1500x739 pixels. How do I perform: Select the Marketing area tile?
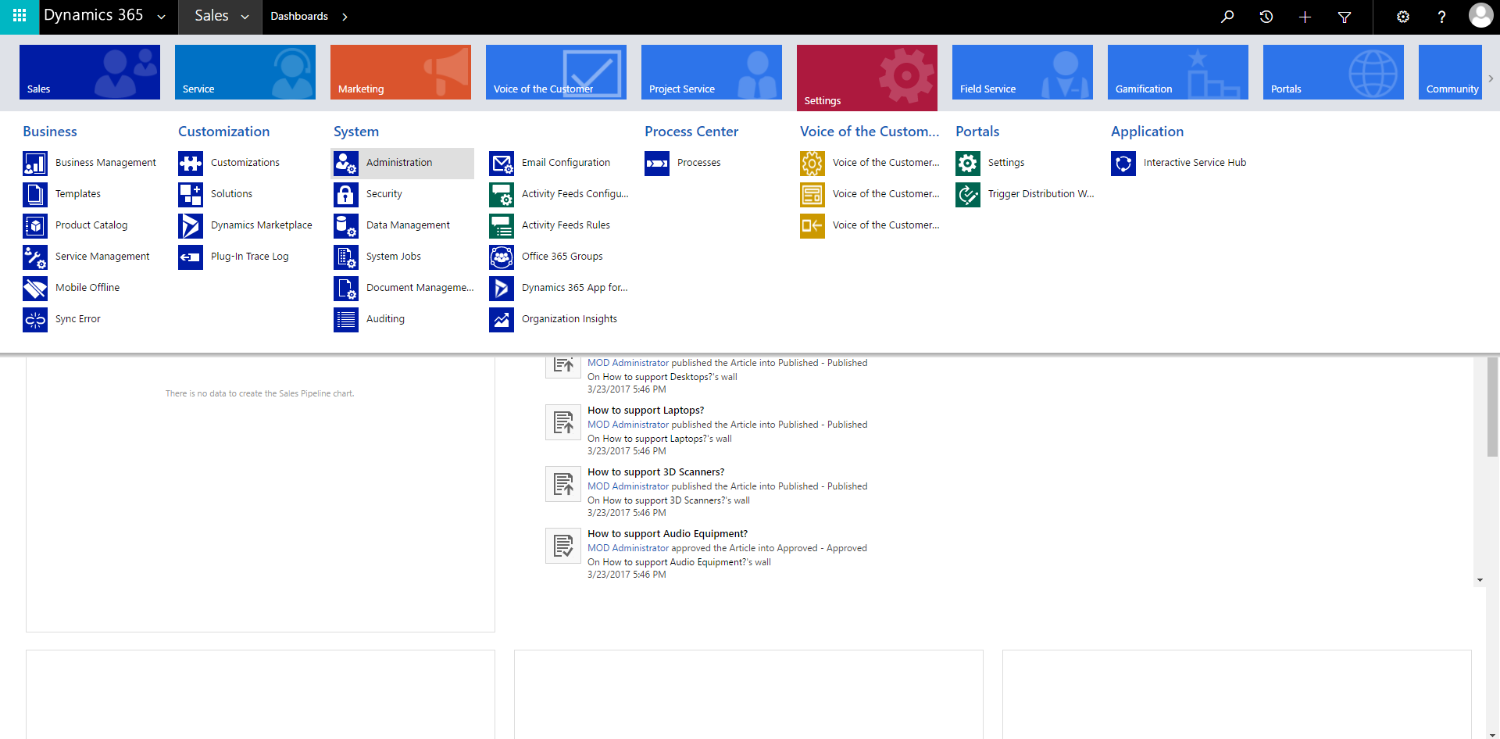pyautogui.click(x=400, y=72)
